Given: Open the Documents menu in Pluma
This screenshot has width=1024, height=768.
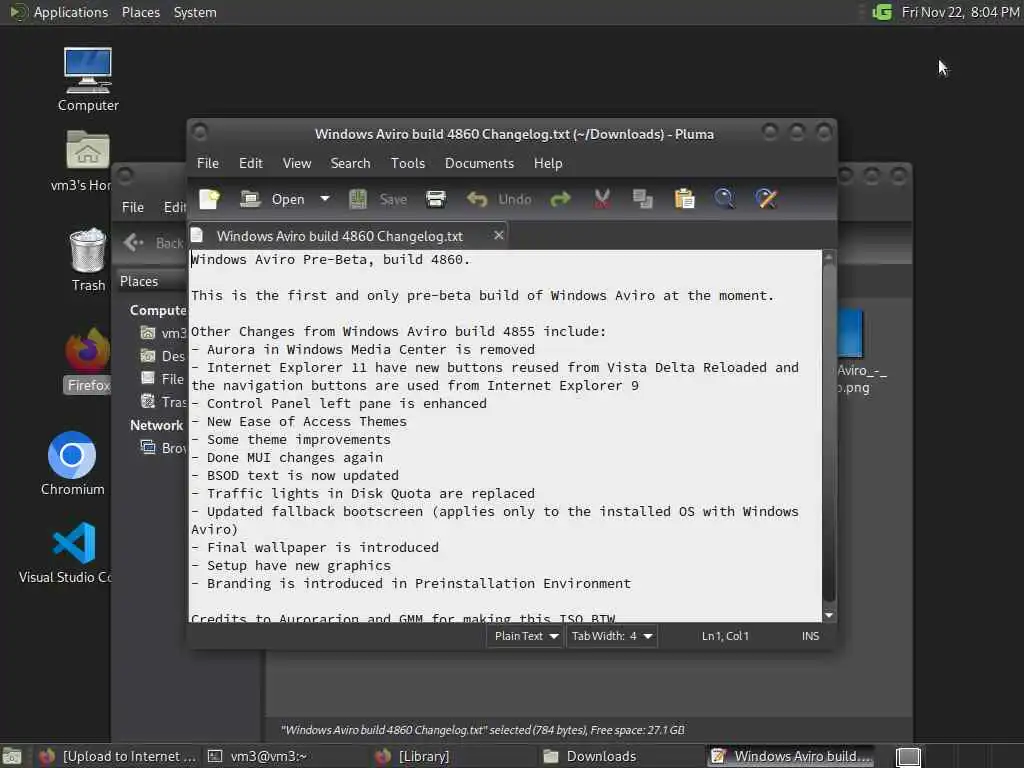Looking at the screenshot, I should (479, 163).
